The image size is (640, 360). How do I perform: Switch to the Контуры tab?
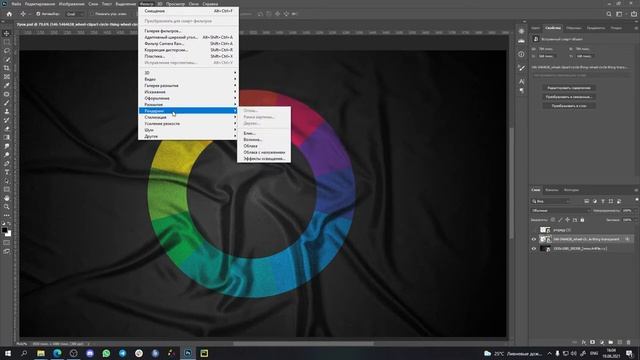click(571, 190)
